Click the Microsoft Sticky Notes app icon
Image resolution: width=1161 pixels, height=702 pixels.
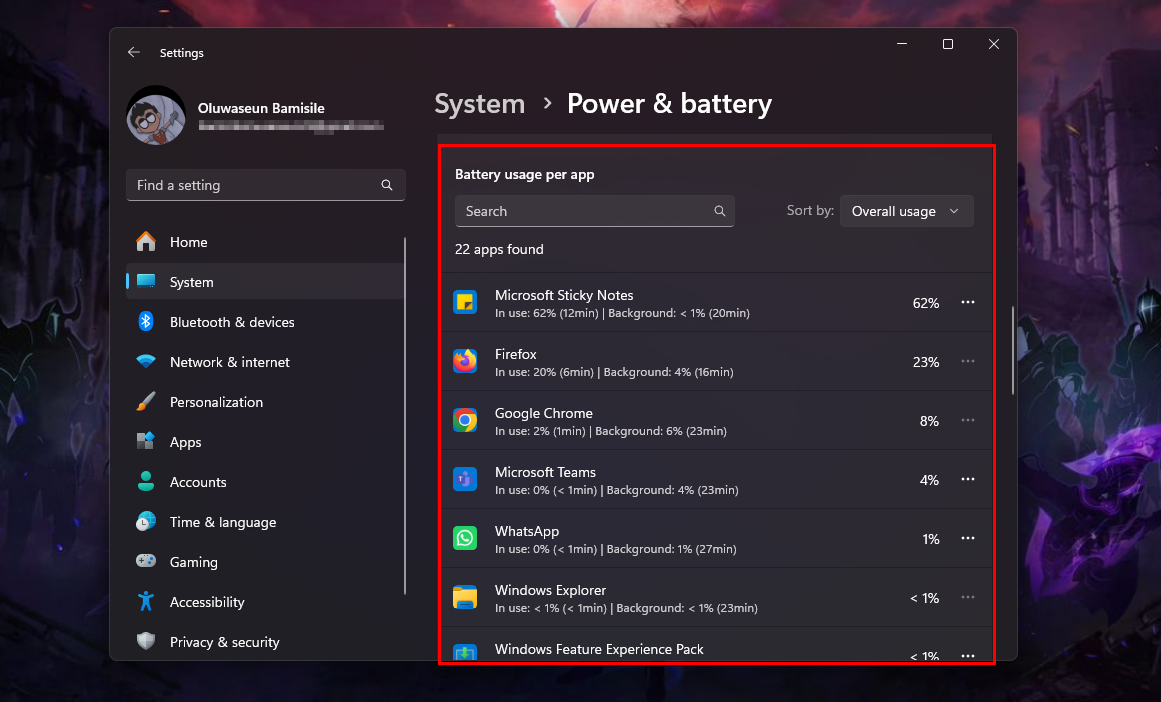(x=465, y=302)
